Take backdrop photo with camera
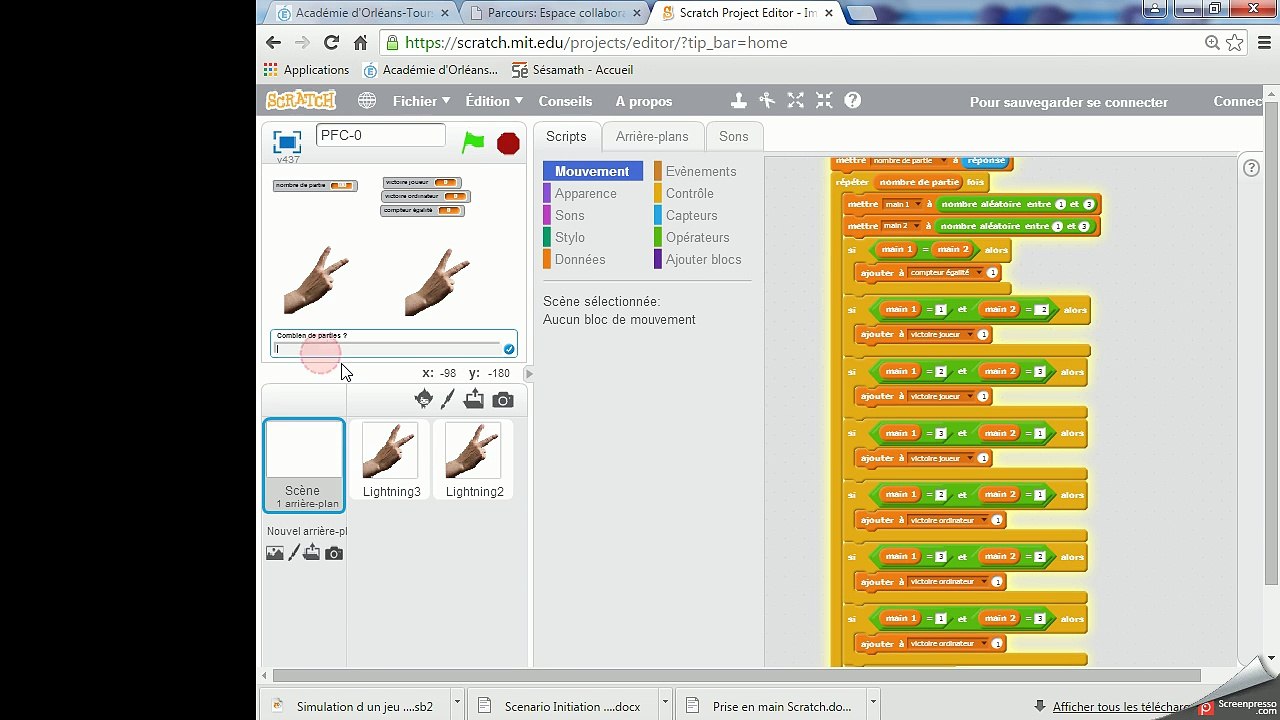Screen dimensions: 1280x720 click(x=334, y=553)
